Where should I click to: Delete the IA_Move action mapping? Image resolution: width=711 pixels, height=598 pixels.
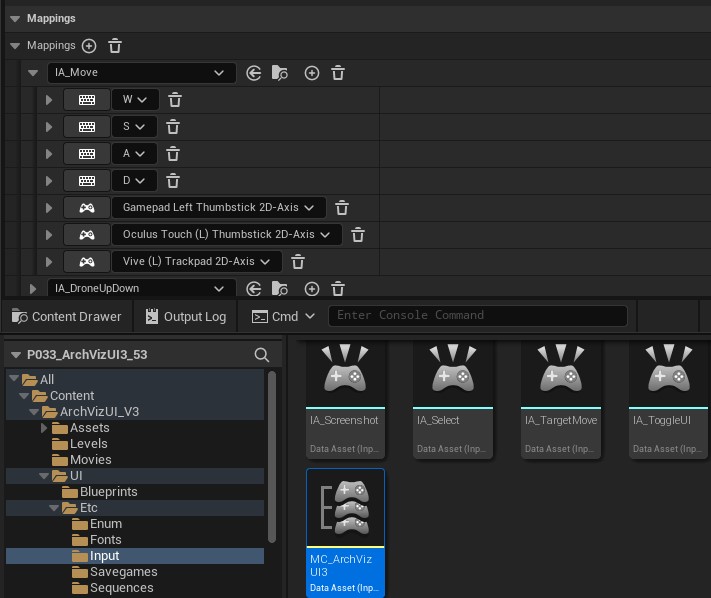point(338,73)
